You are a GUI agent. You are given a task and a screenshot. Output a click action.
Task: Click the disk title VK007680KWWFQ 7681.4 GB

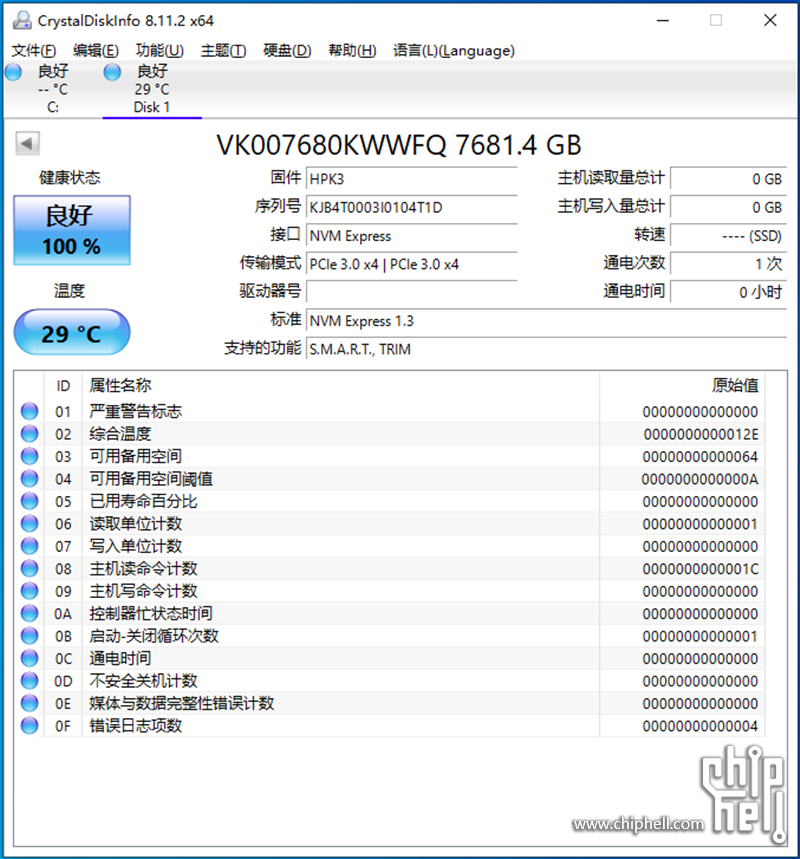coord(399,145)
